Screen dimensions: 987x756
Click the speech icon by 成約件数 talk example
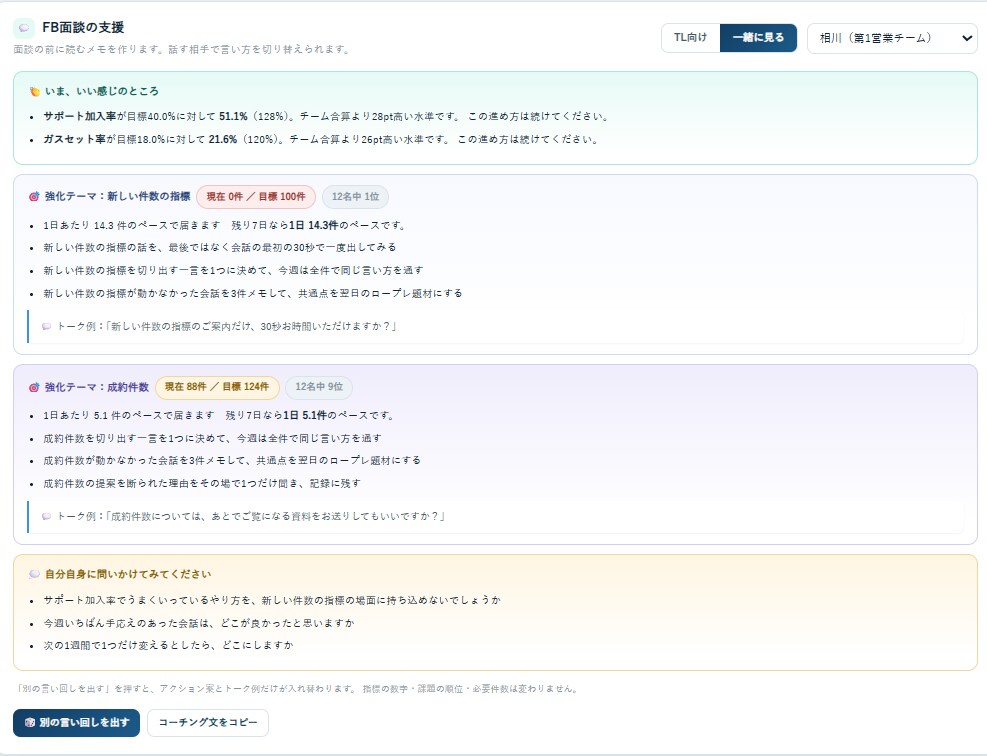pyautogui.click(x=47, y=516)
